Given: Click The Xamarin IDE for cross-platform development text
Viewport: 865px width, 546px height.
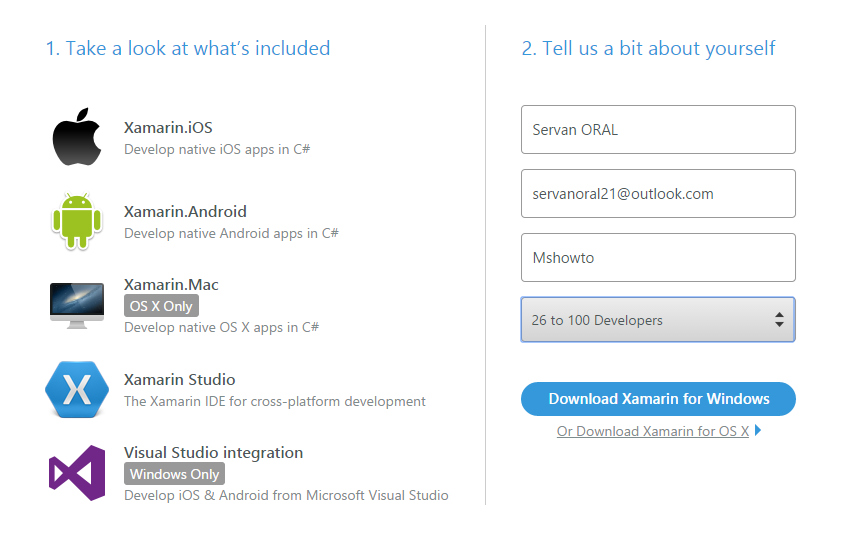Looking at the screenshot, I should click(275, 402).
